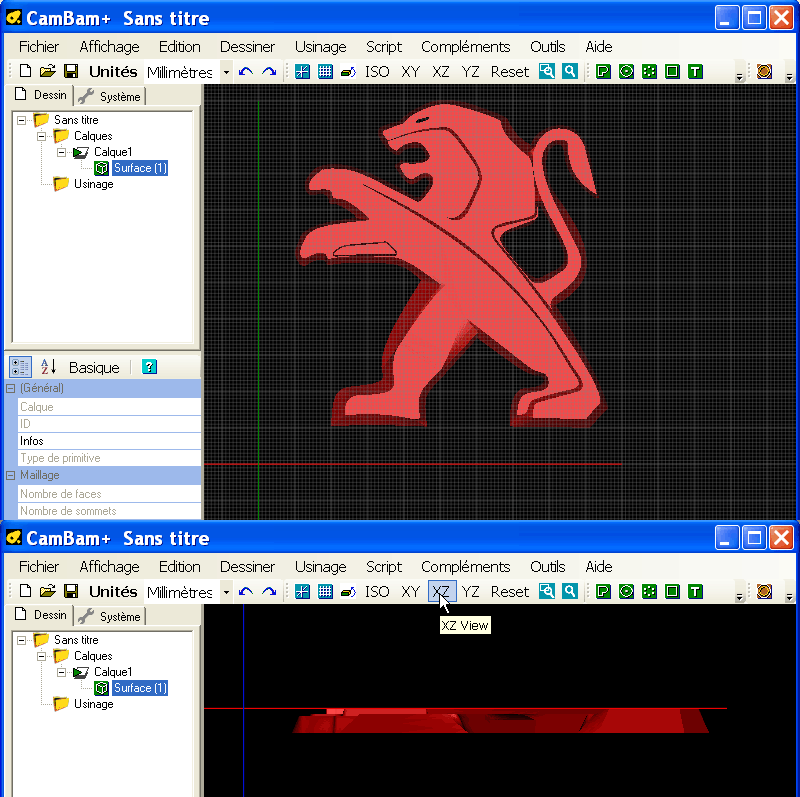Image resolution: width=800 pixels, height=797 pixels.
Task: Switch to Dessin tab in top window
Action: pos(41,95)
